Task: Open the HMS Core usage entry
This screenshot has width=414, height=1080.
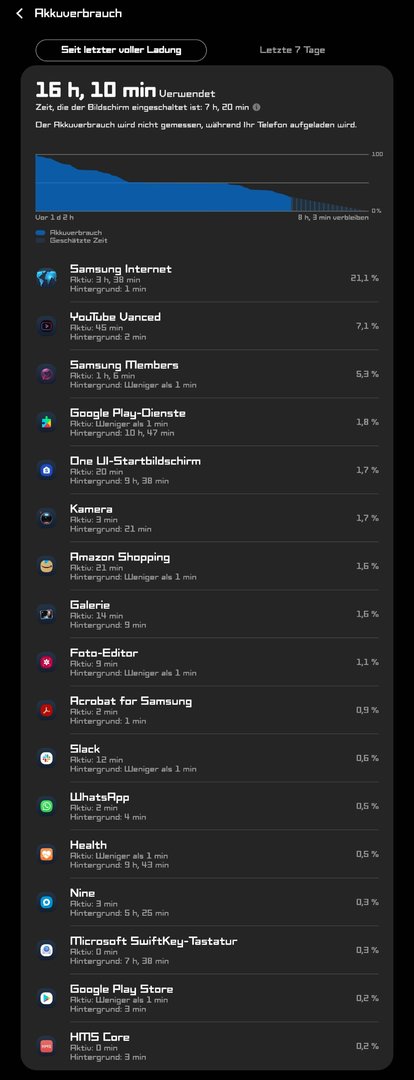Action: point(207,1046)
